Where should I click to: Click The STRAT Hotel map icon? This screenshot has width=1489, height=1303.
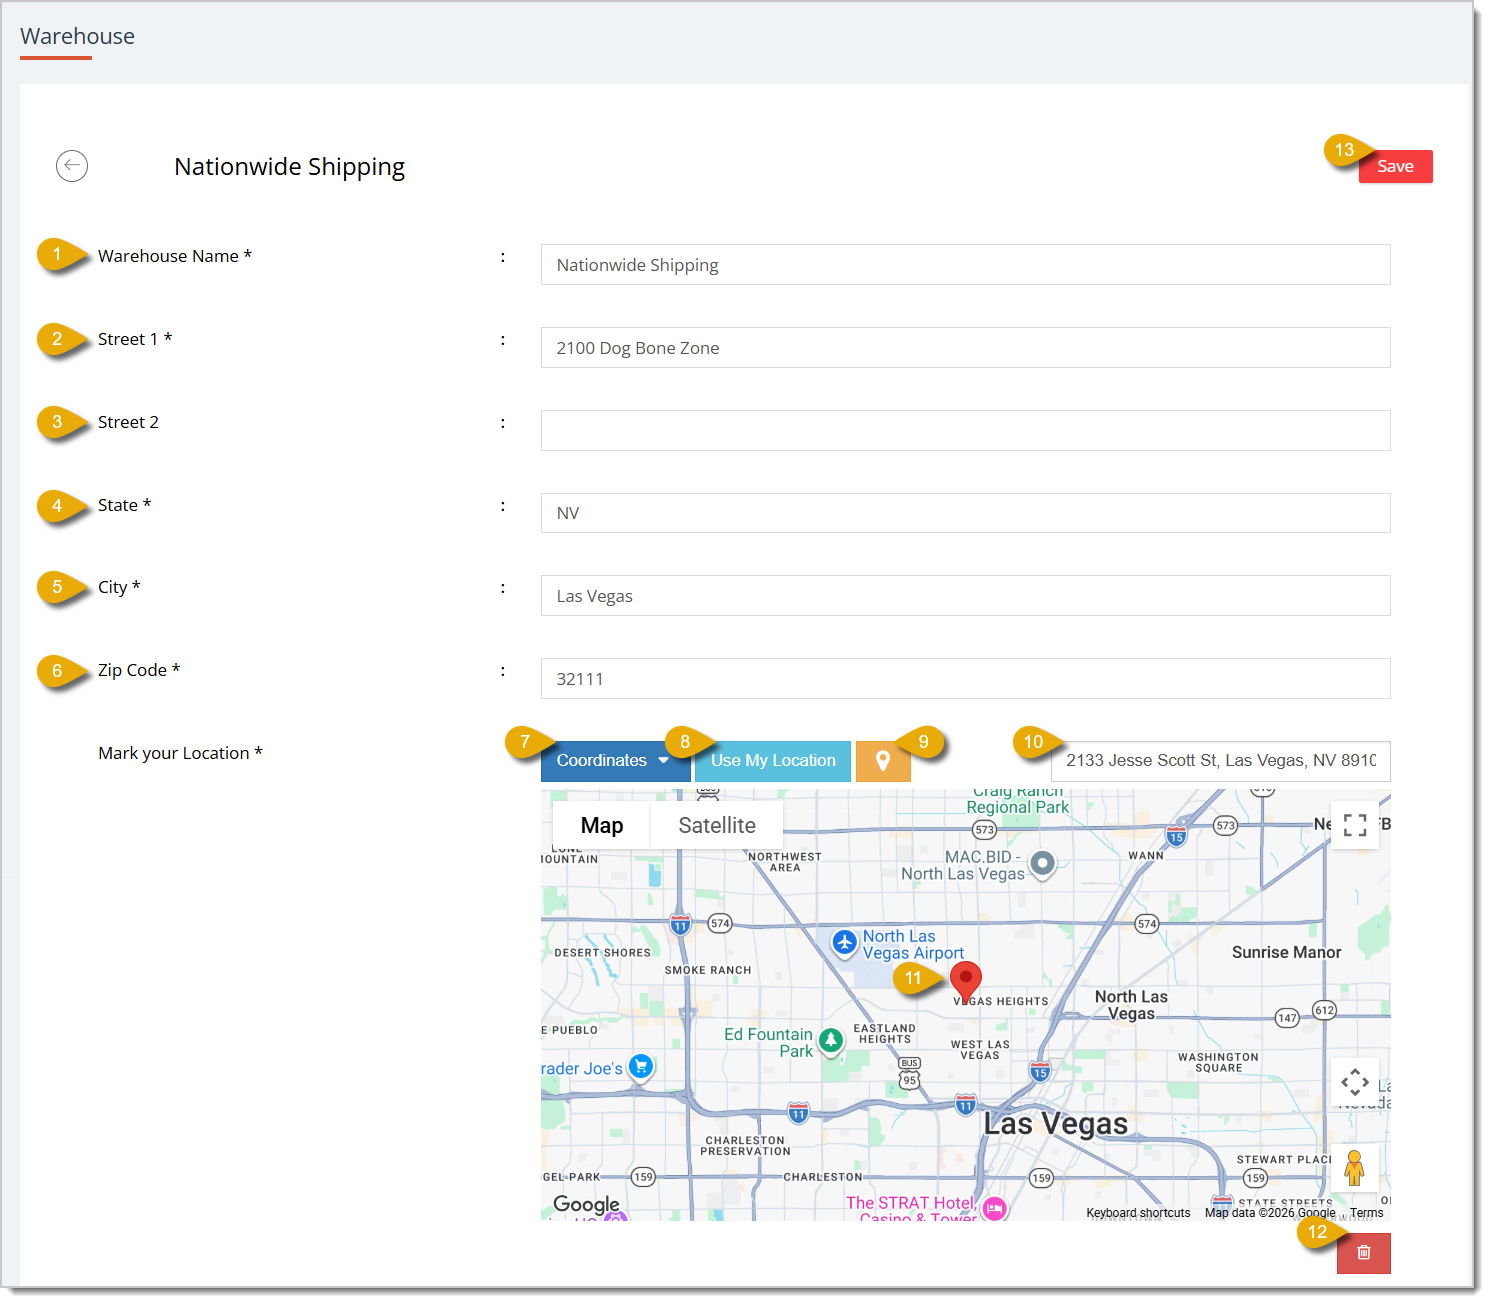(x=994, y=1208)
